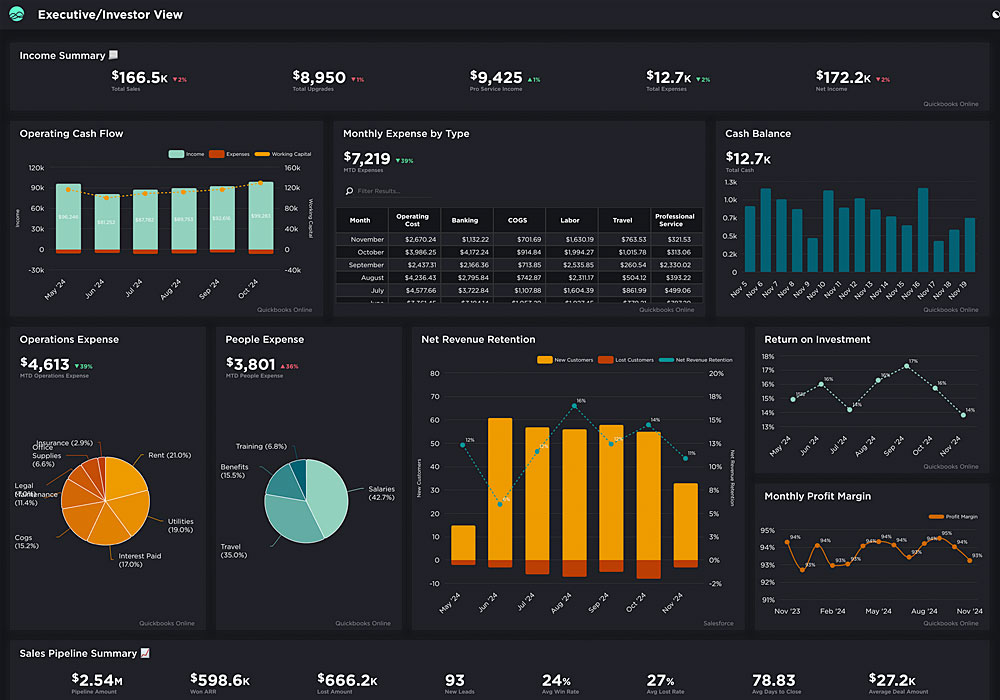
Task: Click the dashboard logo icon in the header
Action: [x=17, y=15]
